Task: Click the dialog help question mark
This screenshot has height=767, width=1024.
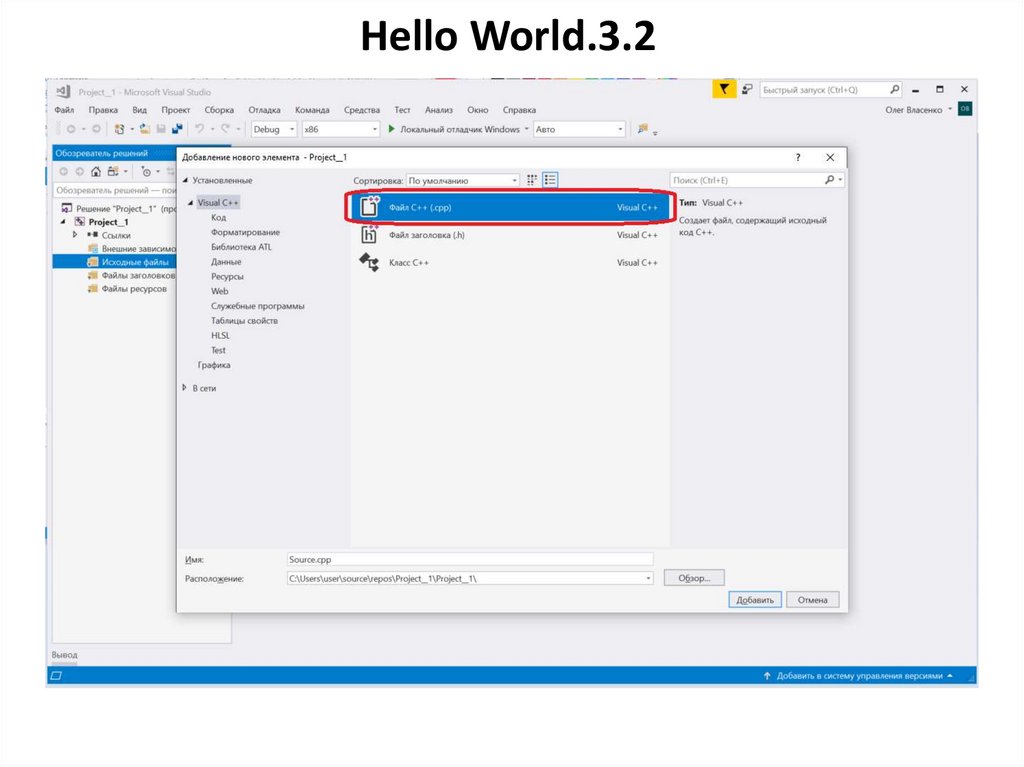Action: (798, 157)
